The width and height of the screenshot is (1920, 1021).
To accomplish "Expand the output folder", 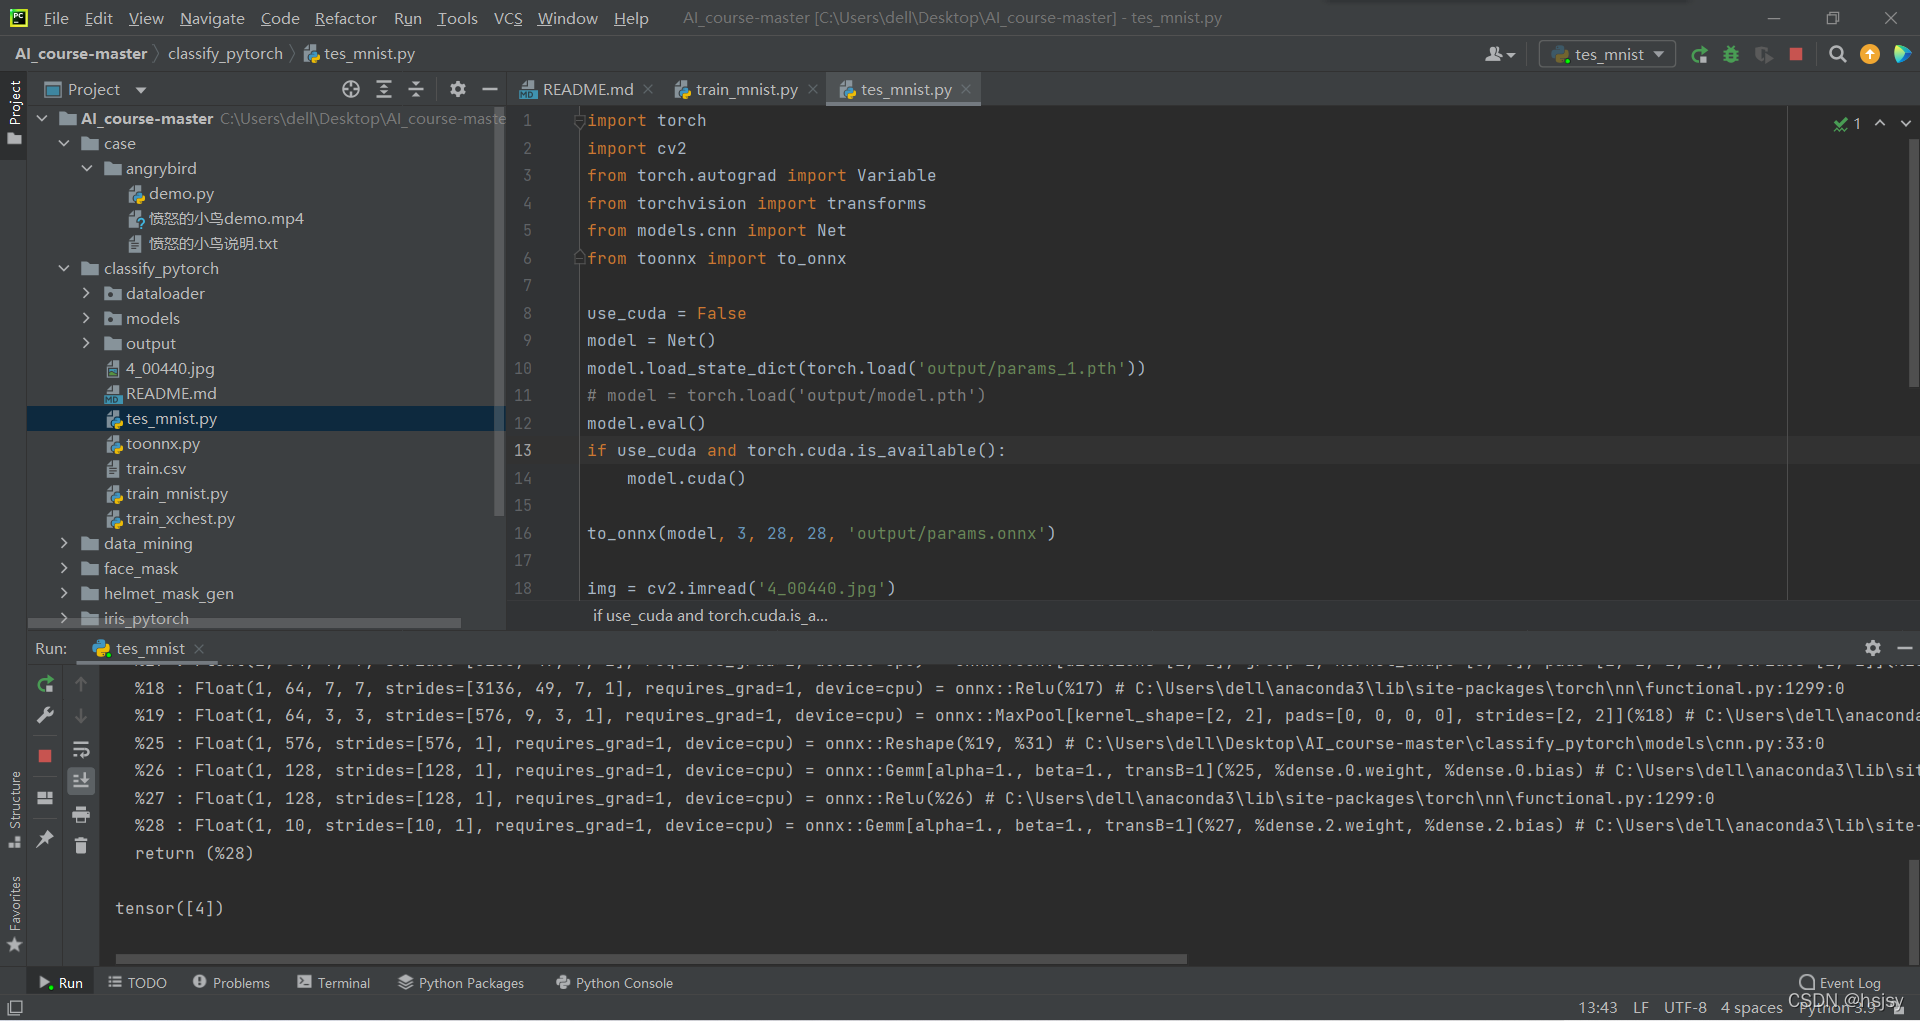I will (87, 343).
